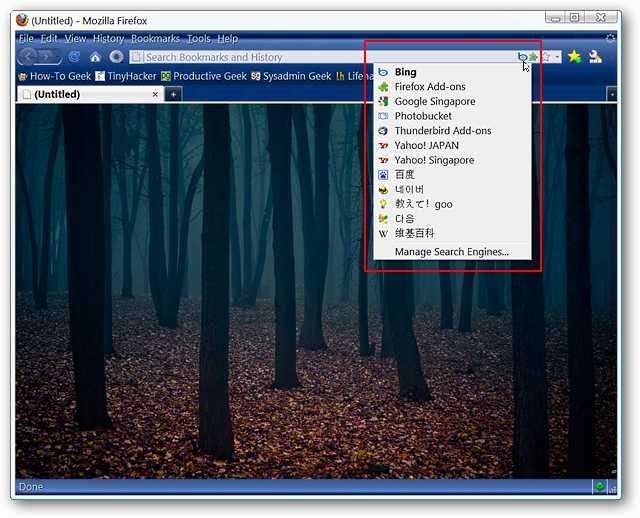The height and width of the screenshot is (518, 640).
Task: Click the Back navigation arrow
Action: (29, 57)
